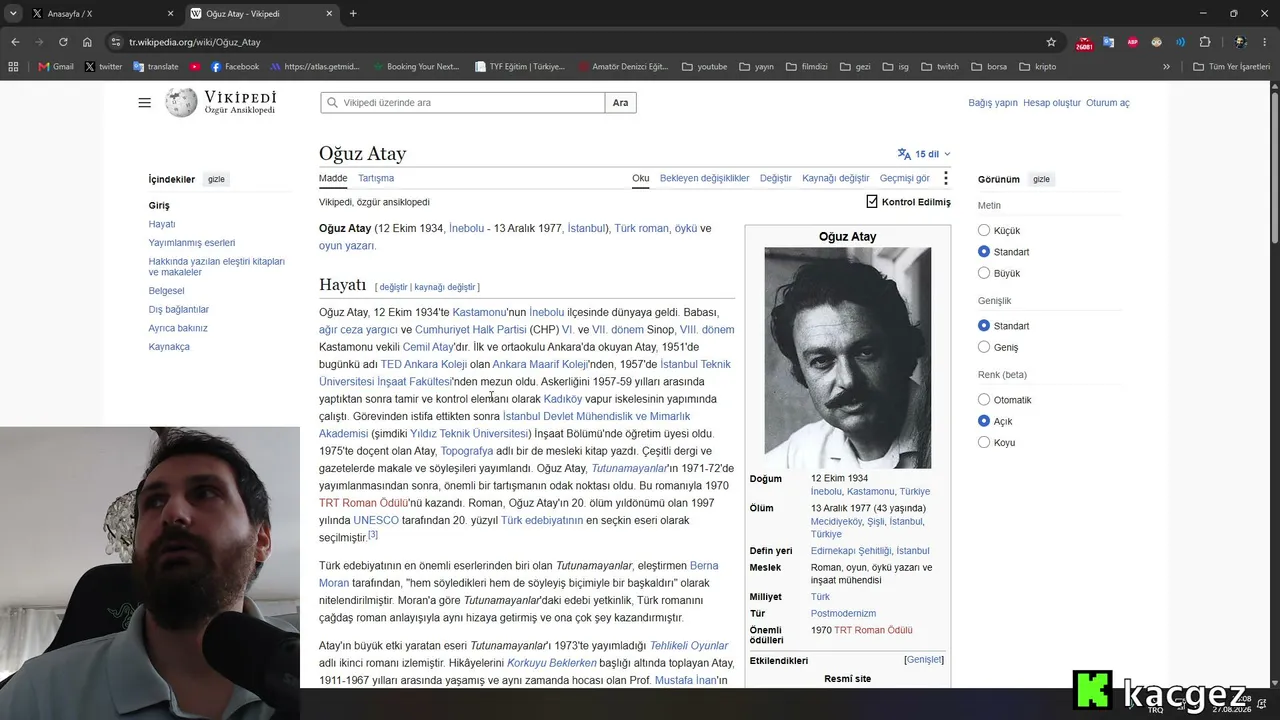Click the Oturum aç login link
Viewport: 1280px width, 720px height.
[1107, 103]
